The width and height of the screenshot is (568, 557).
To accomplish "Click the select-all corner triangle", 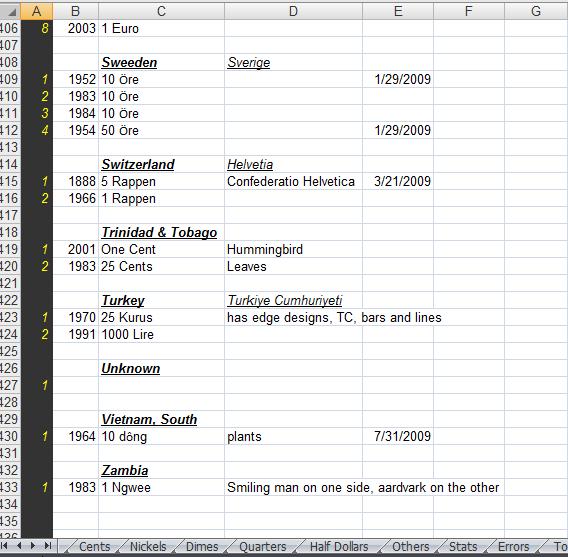I will (12, 12).
